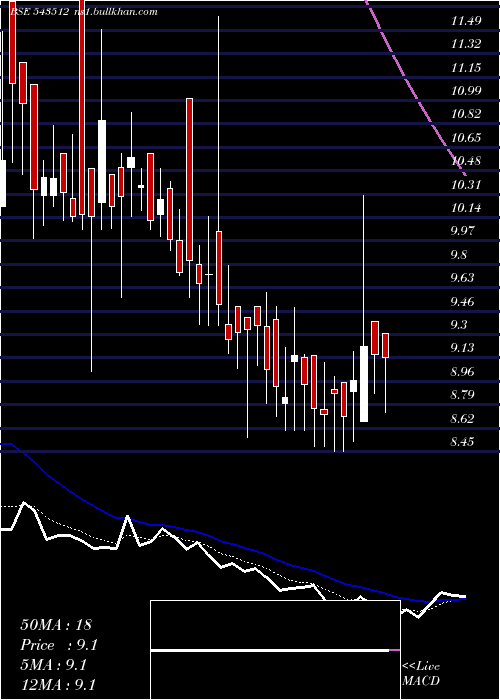Click the 8.96 price axis label
Viewport: 500px width, 700px height.
coord(463,371)
